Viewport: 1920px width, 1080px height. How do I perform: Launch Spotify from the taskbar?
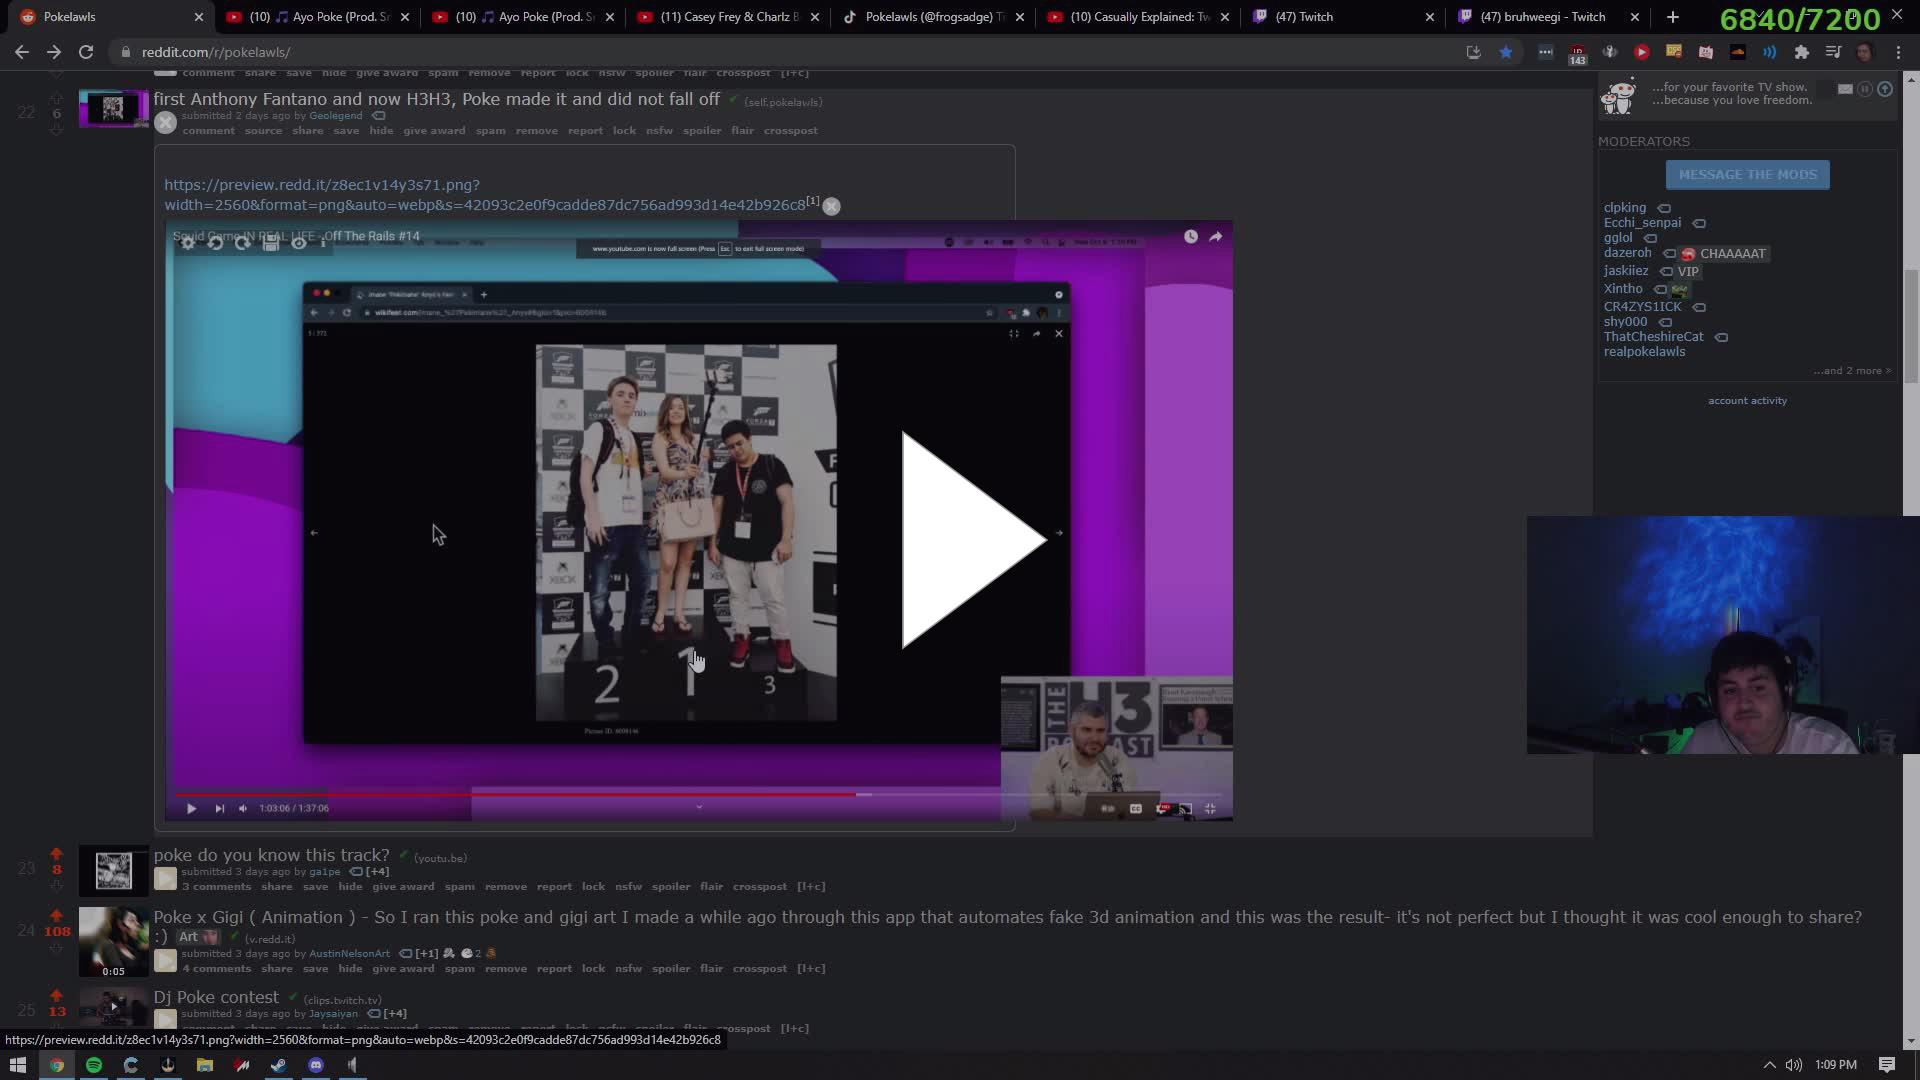94,1065
